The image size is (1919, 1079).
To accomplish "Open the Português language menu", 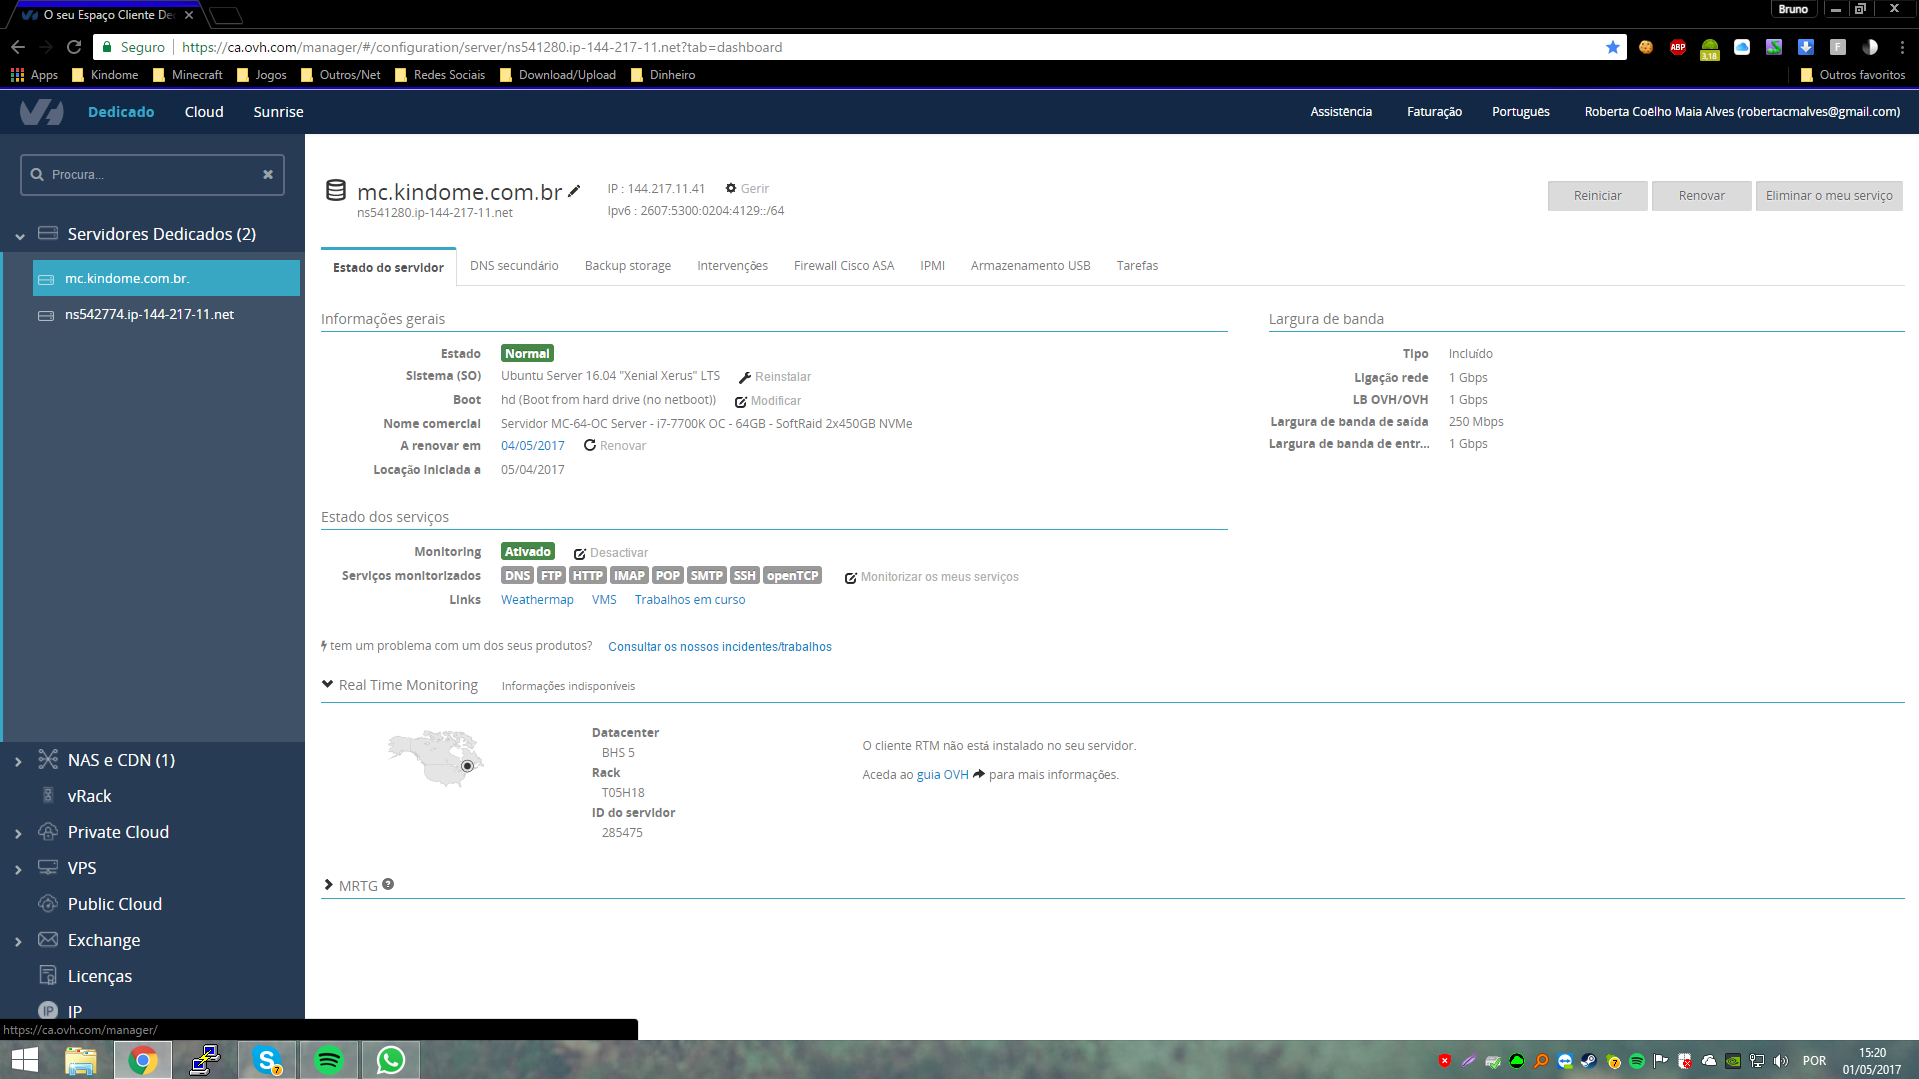I will click(x=1520, y=112).
